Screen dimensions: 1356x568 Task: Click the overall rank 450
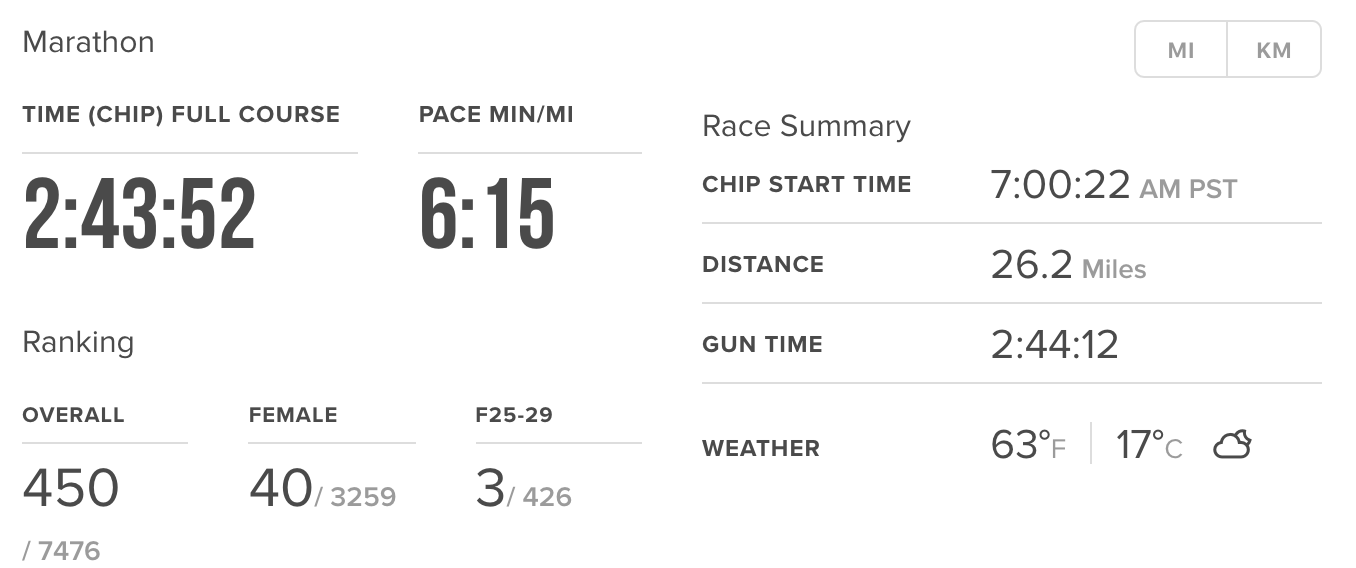[x=71, y=488]
